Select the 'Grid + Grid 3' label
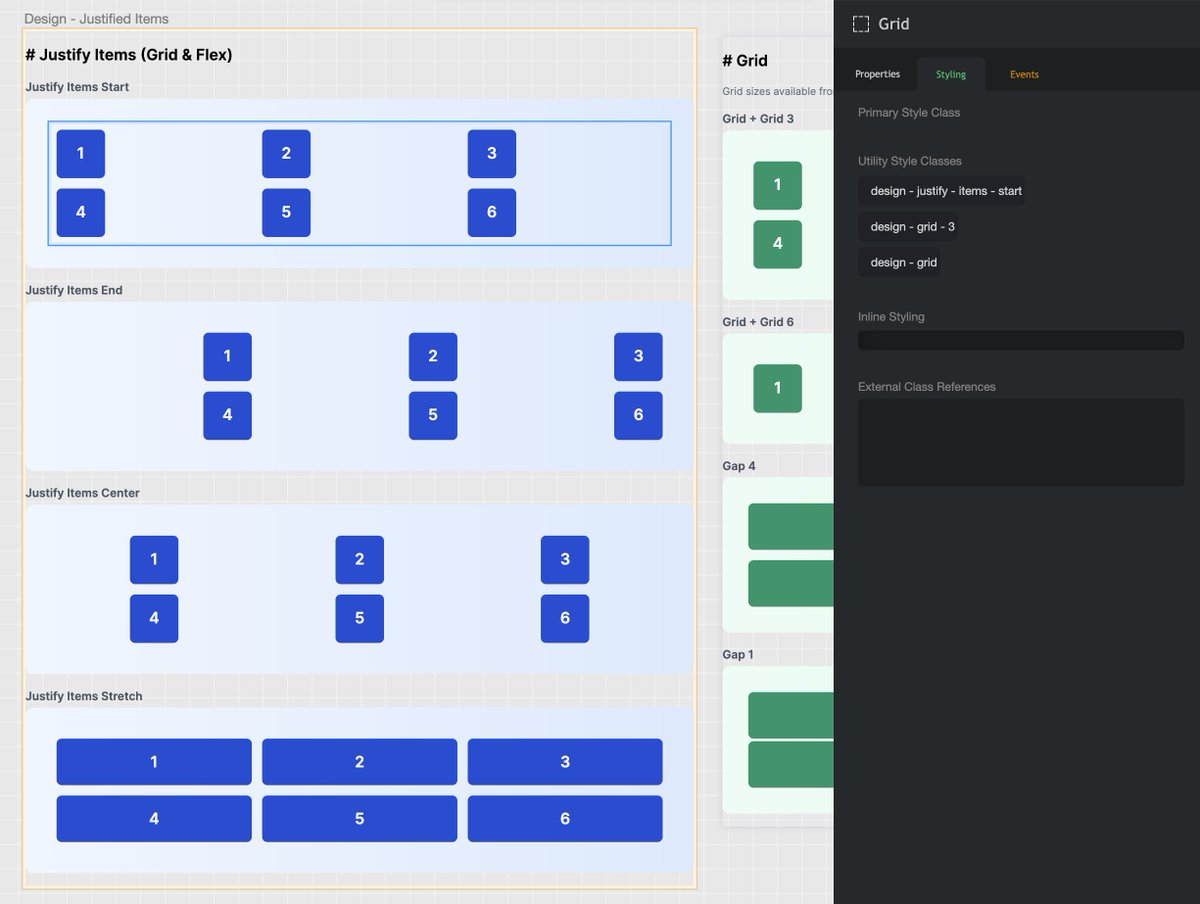Screen dimensions: 1200x904 click(x=758, y=119)
